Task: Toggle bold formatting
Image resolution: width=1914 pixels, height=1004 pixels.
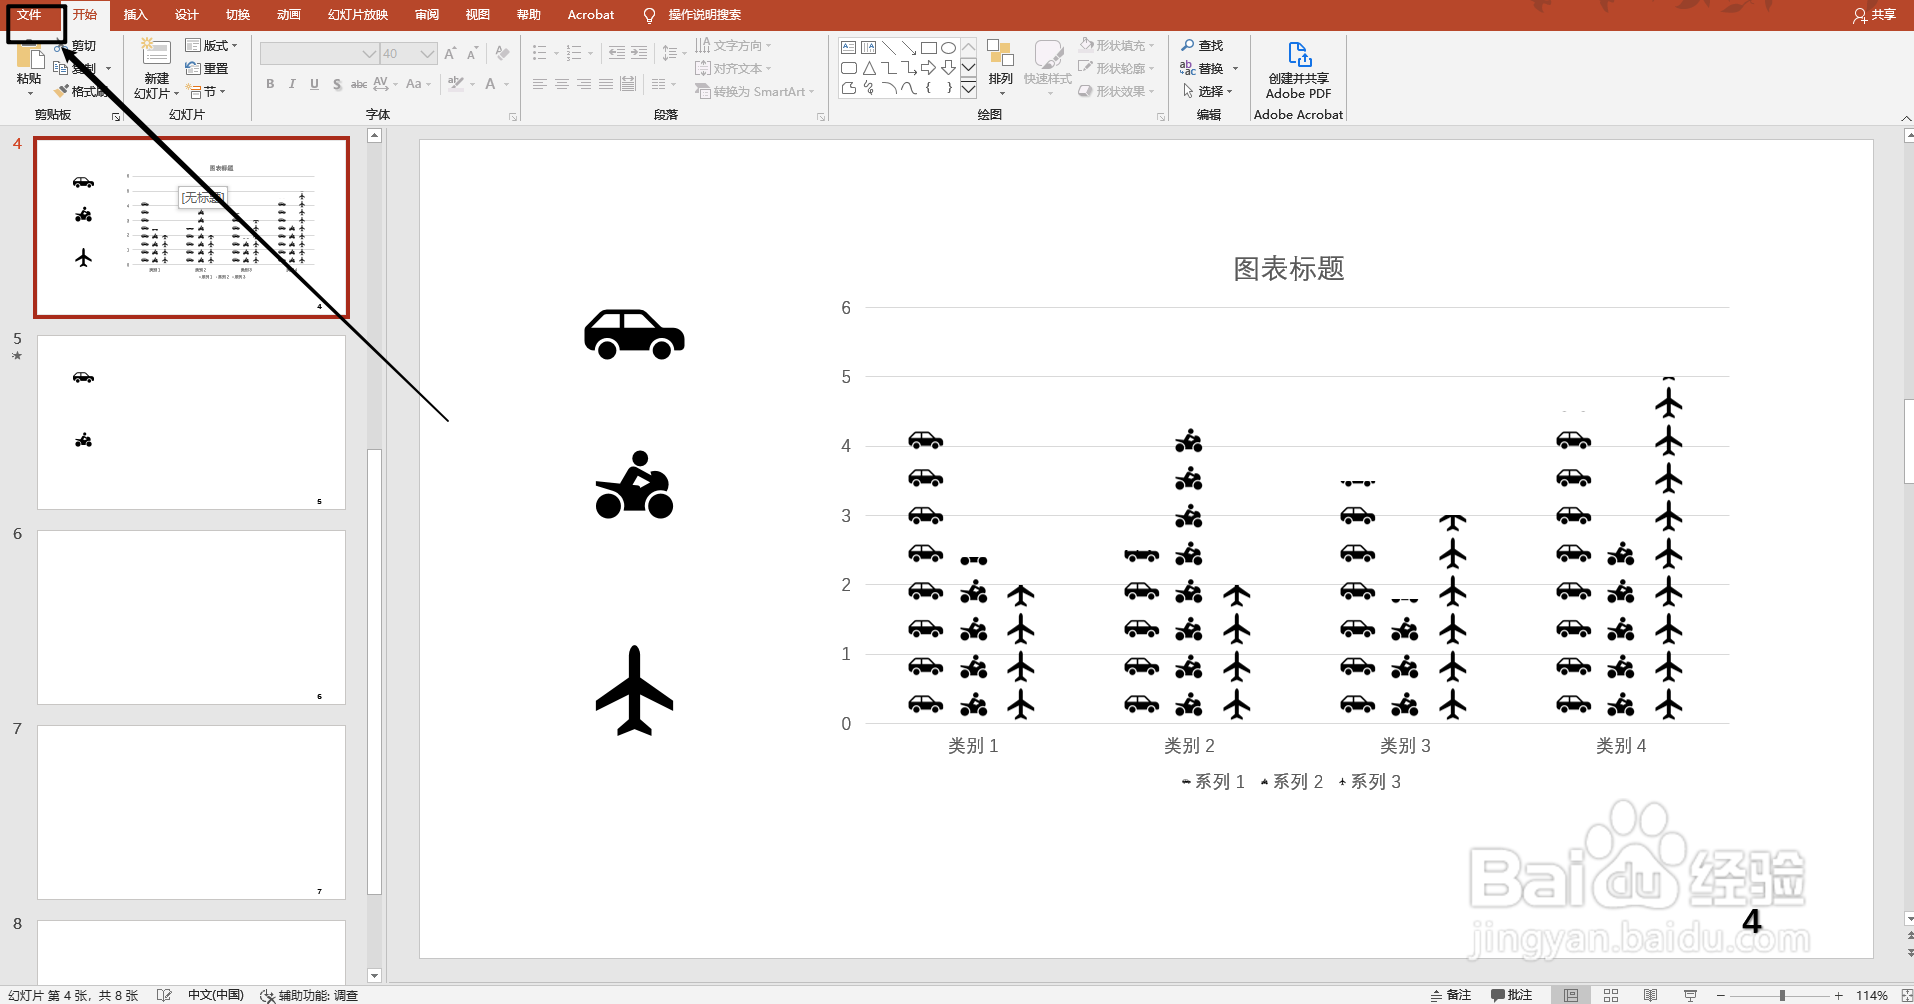Action: click(270, 84)
